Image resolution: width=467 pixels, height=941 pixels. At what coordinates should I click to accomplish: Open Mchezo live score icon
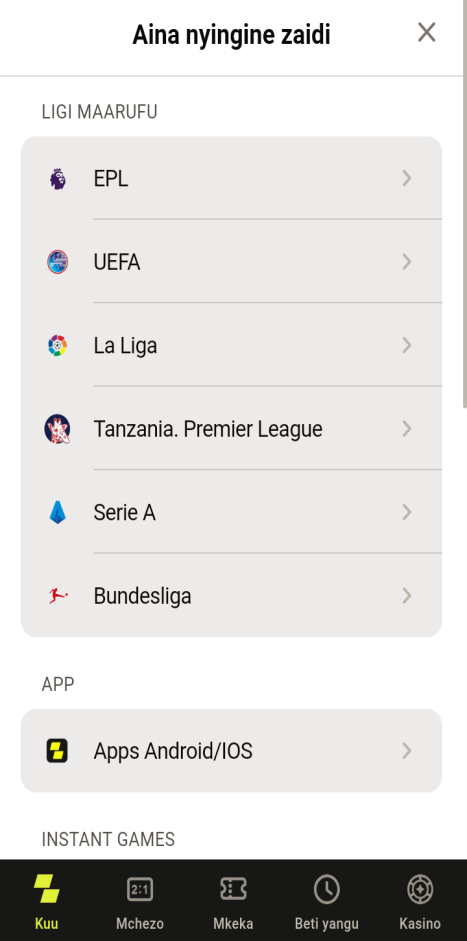[140, 889]
